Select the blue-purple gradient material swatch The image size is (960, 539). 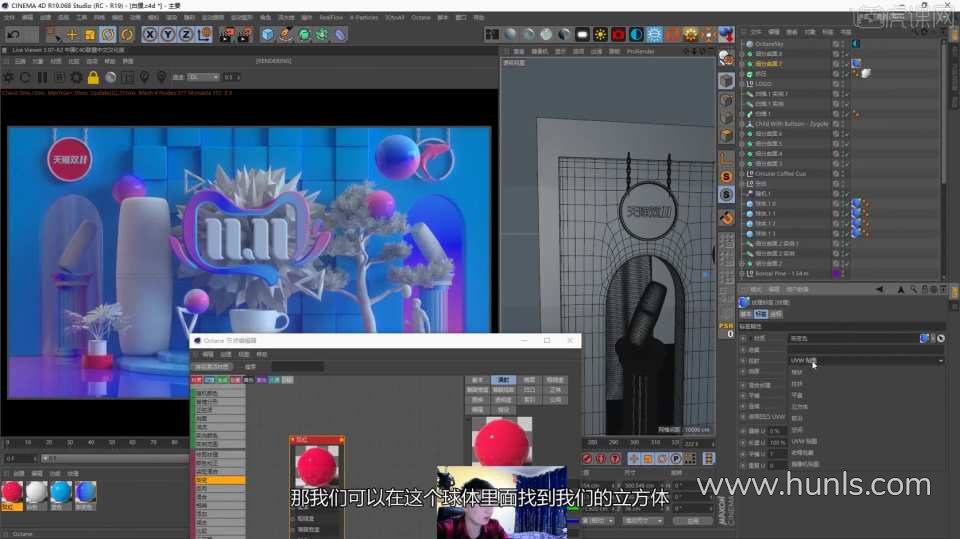pyautogui.click(x=85, y=492)
